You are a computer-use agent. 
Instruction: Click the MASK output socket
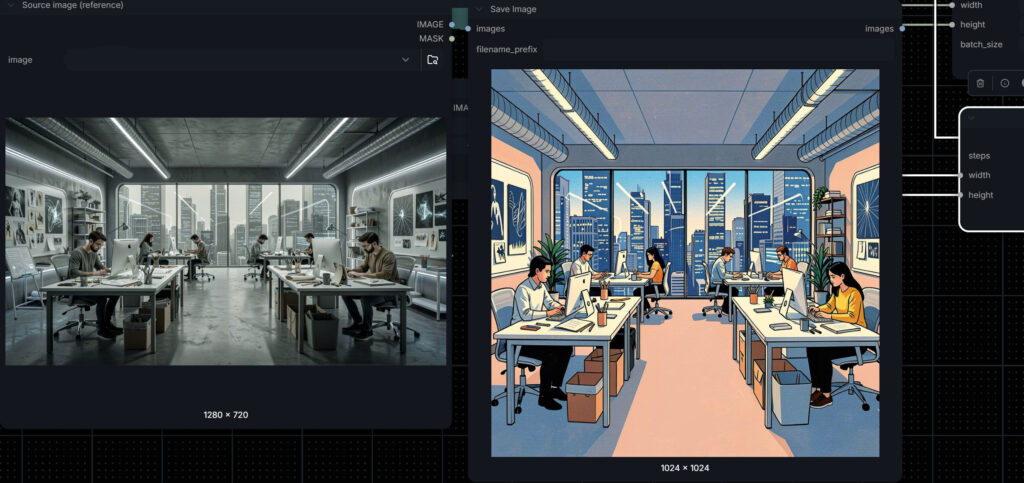452,39
